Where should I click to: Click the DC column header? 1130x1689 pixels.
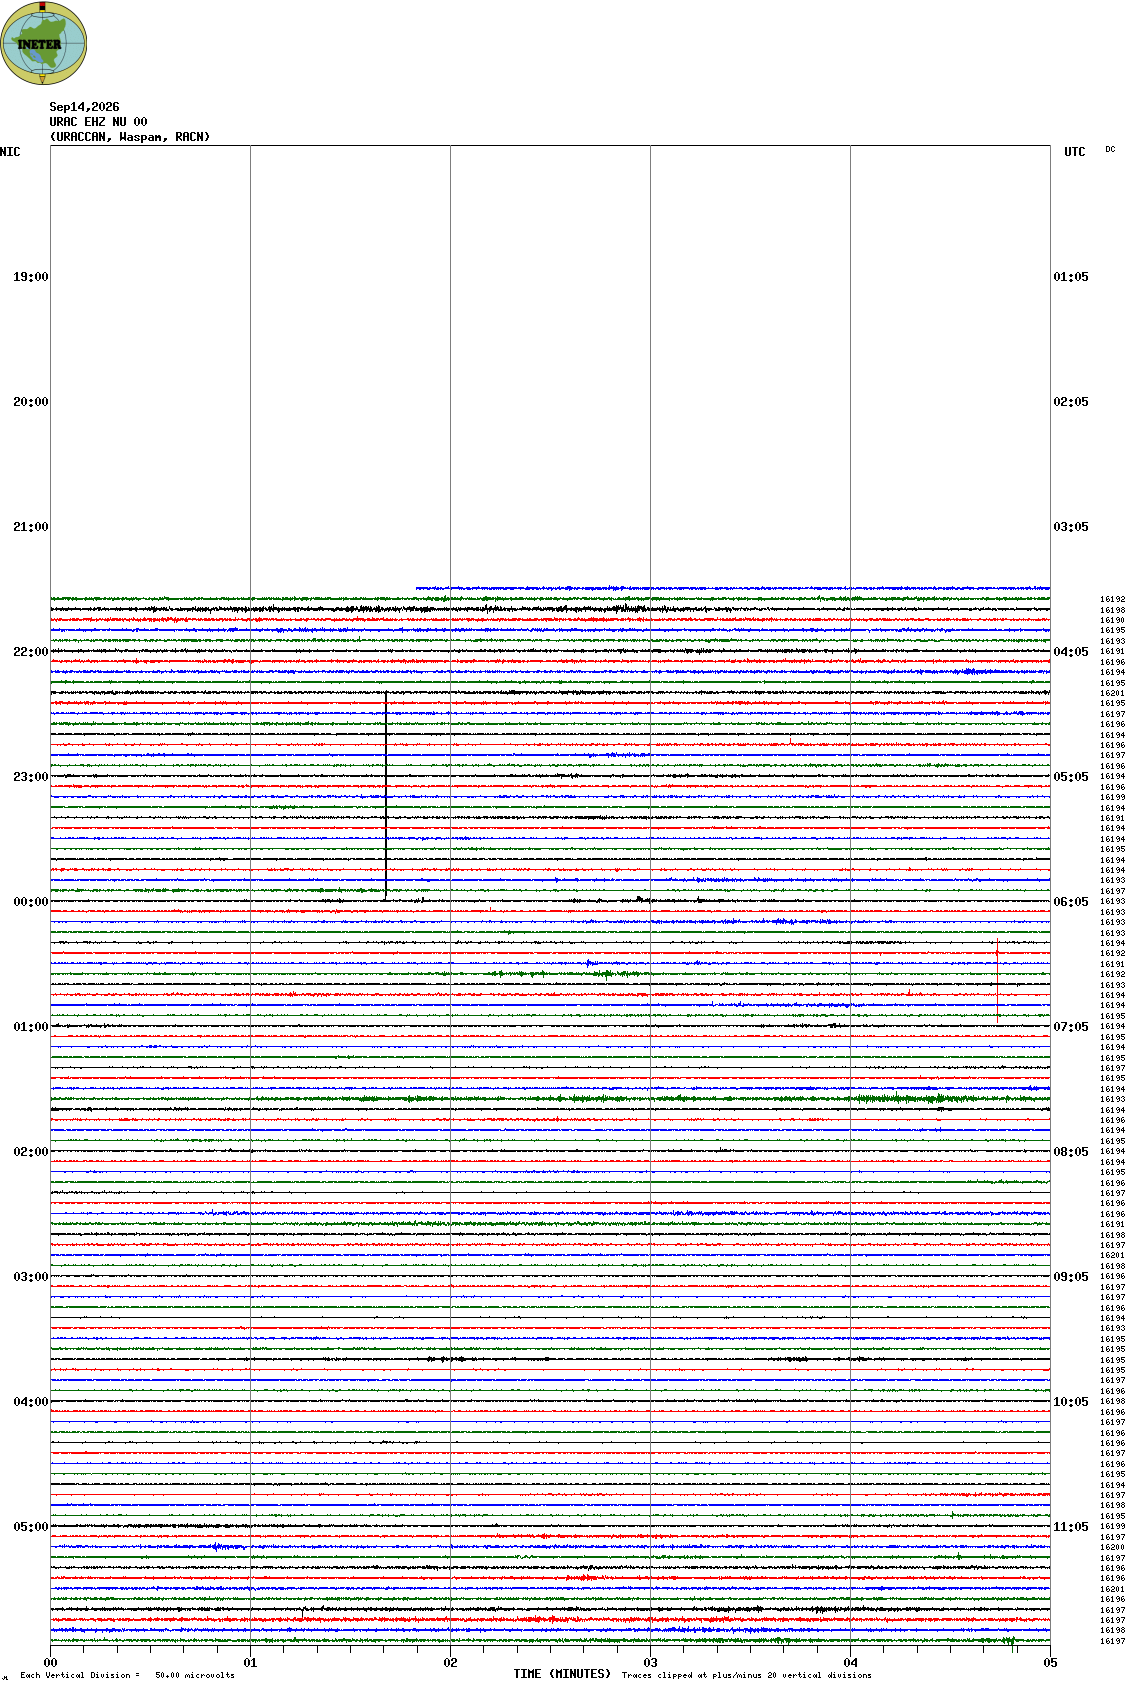click(x=1110, y=150)
